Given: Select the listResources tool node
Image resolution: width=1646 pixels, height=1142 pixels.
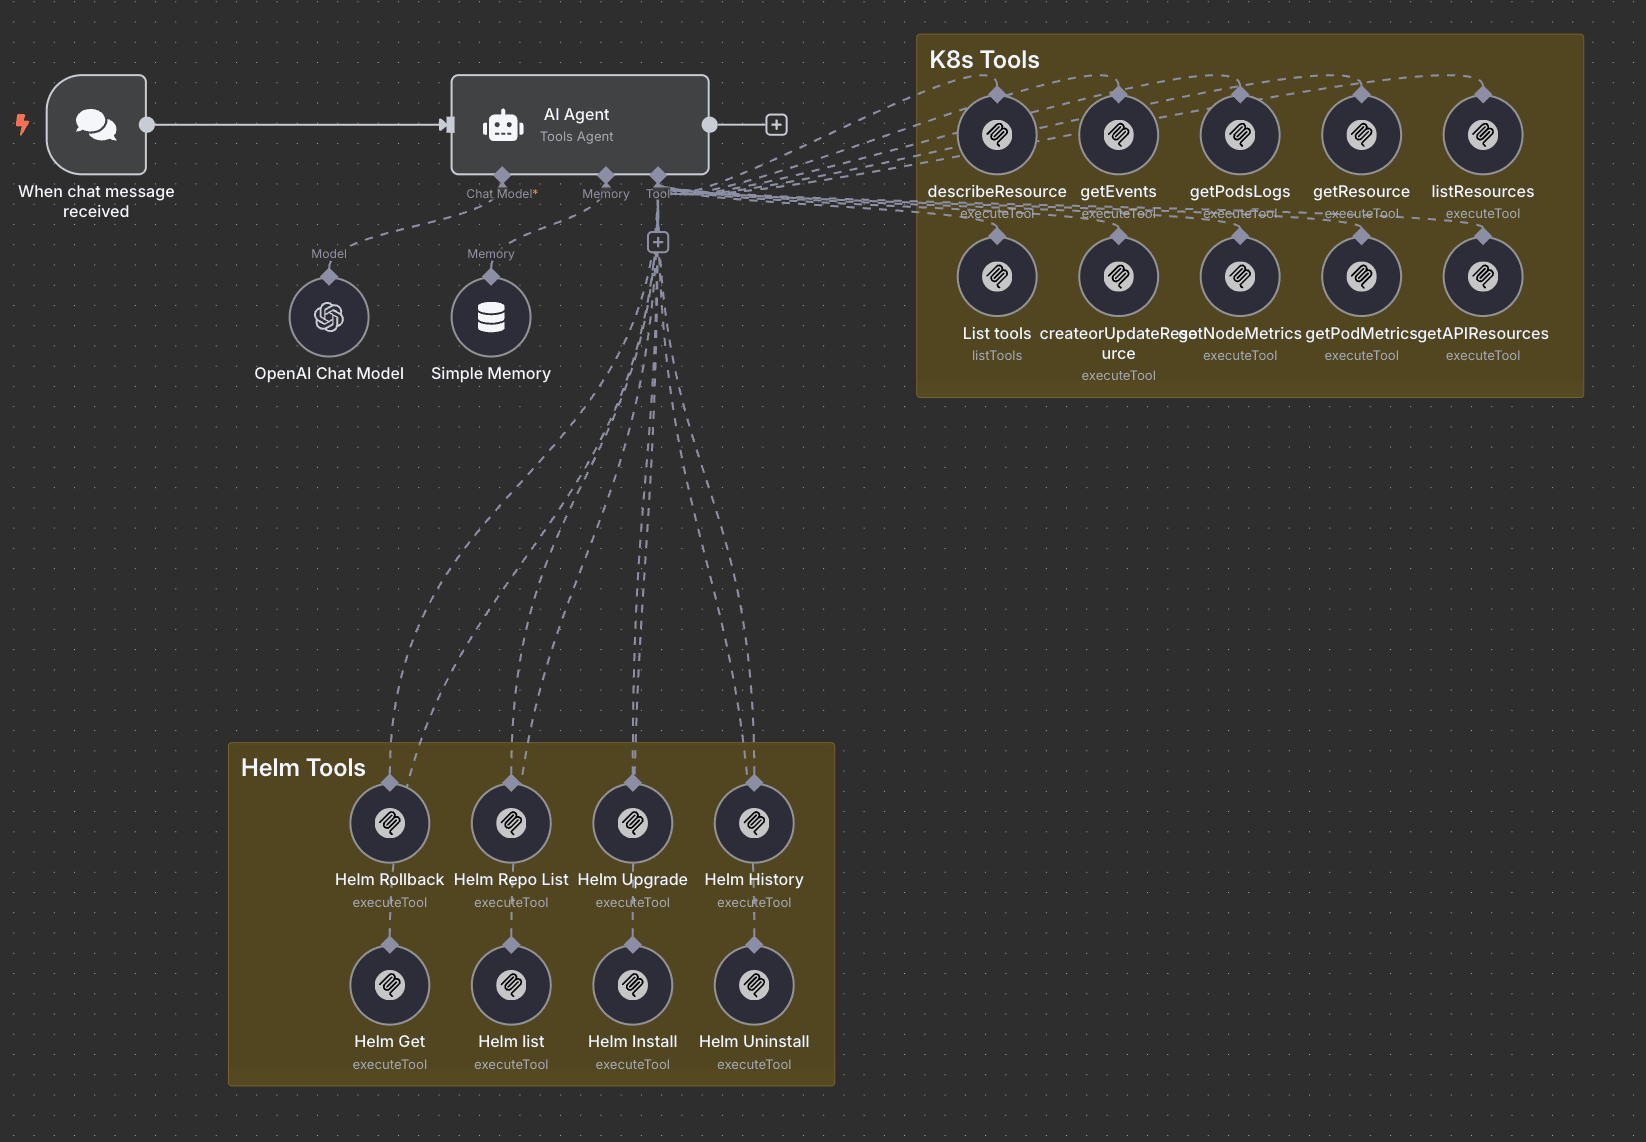Looking at the screenshot, I should pyautogui.click(x=1483, y=135).
